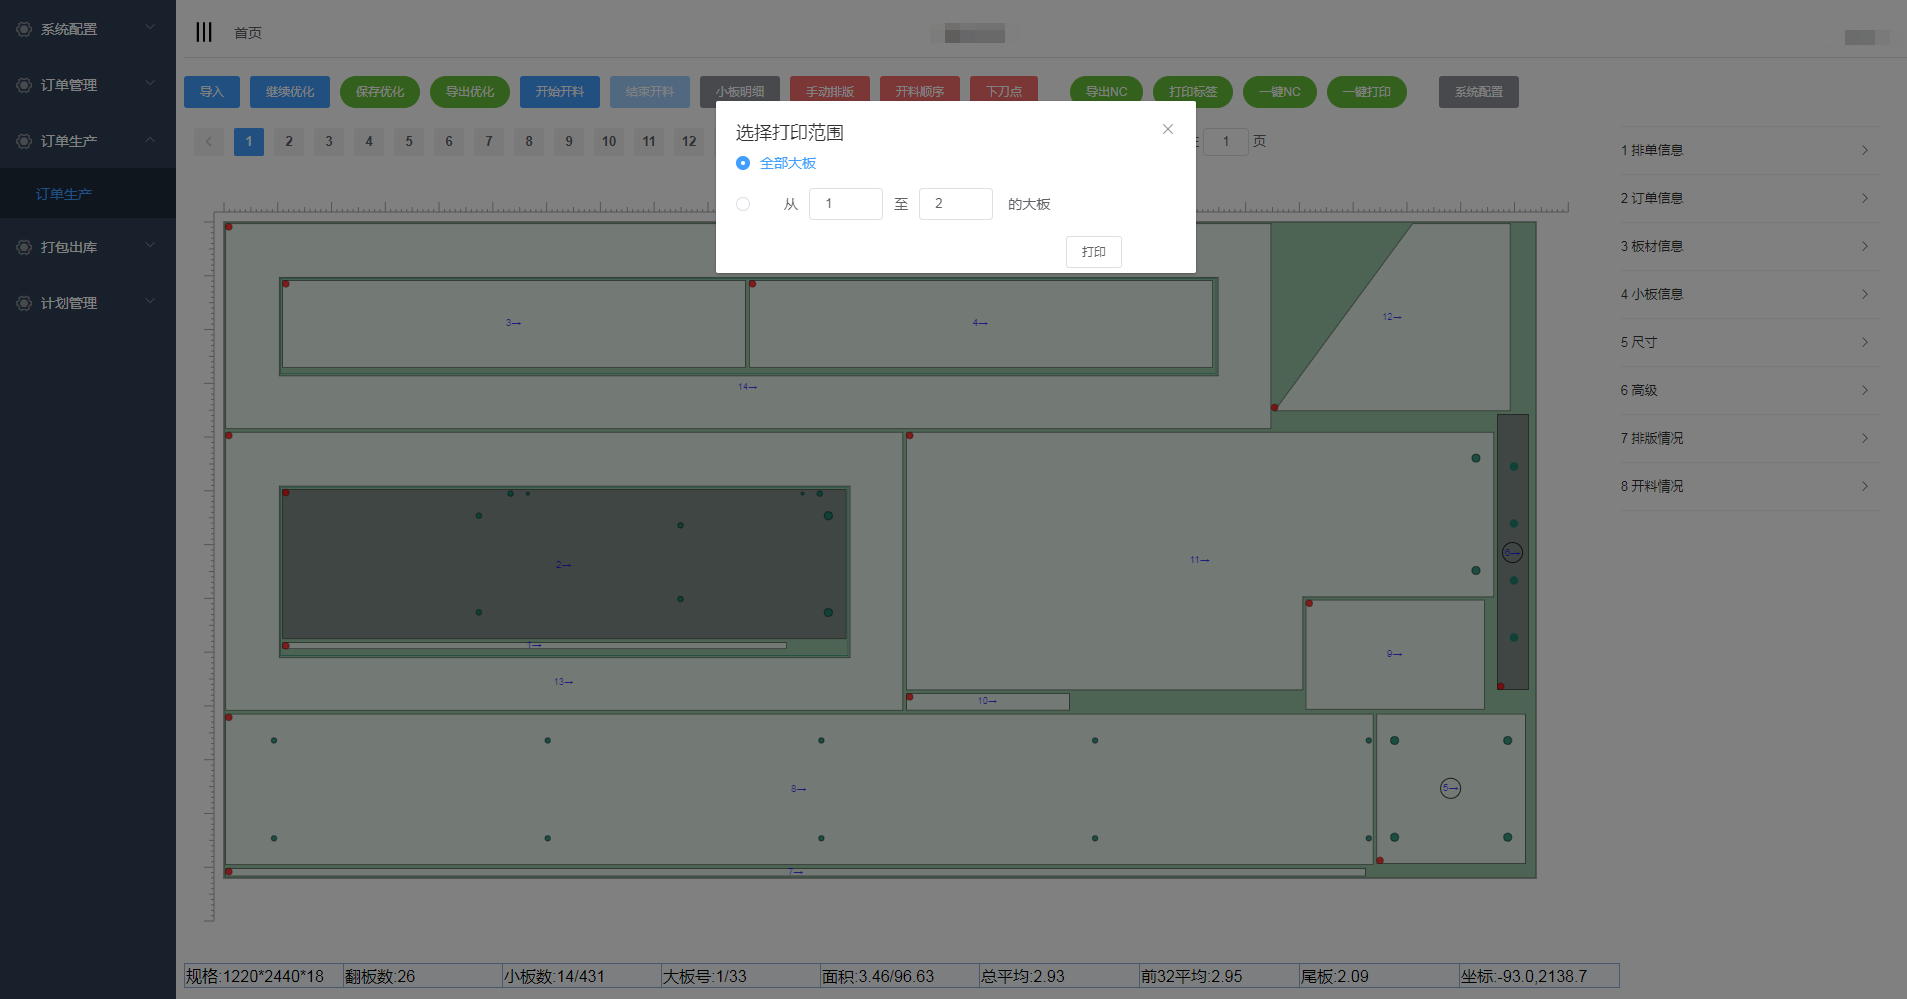Expand the 4 小板信息 section
The image size is (1907, 999).
1748,294
